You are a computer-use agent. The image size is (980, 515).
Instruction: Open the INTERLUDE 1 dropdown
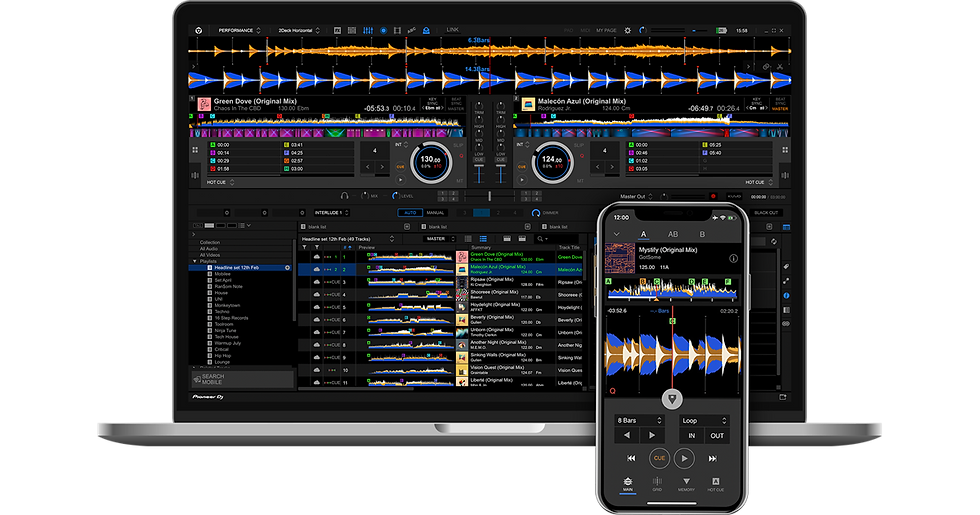point(331,212)
